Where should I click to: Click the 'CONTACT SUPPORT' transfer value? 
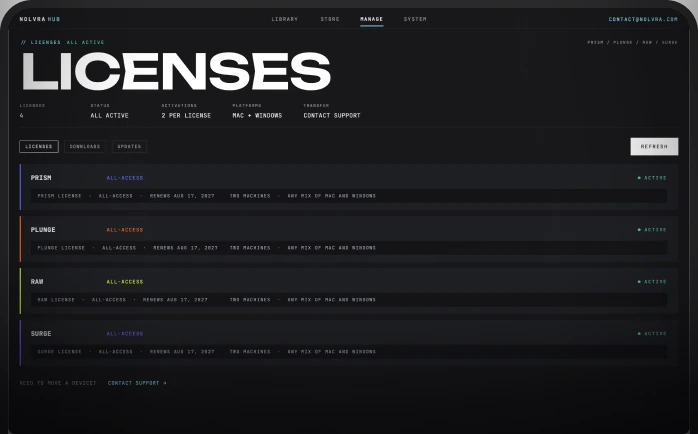[x=332, y=116]
